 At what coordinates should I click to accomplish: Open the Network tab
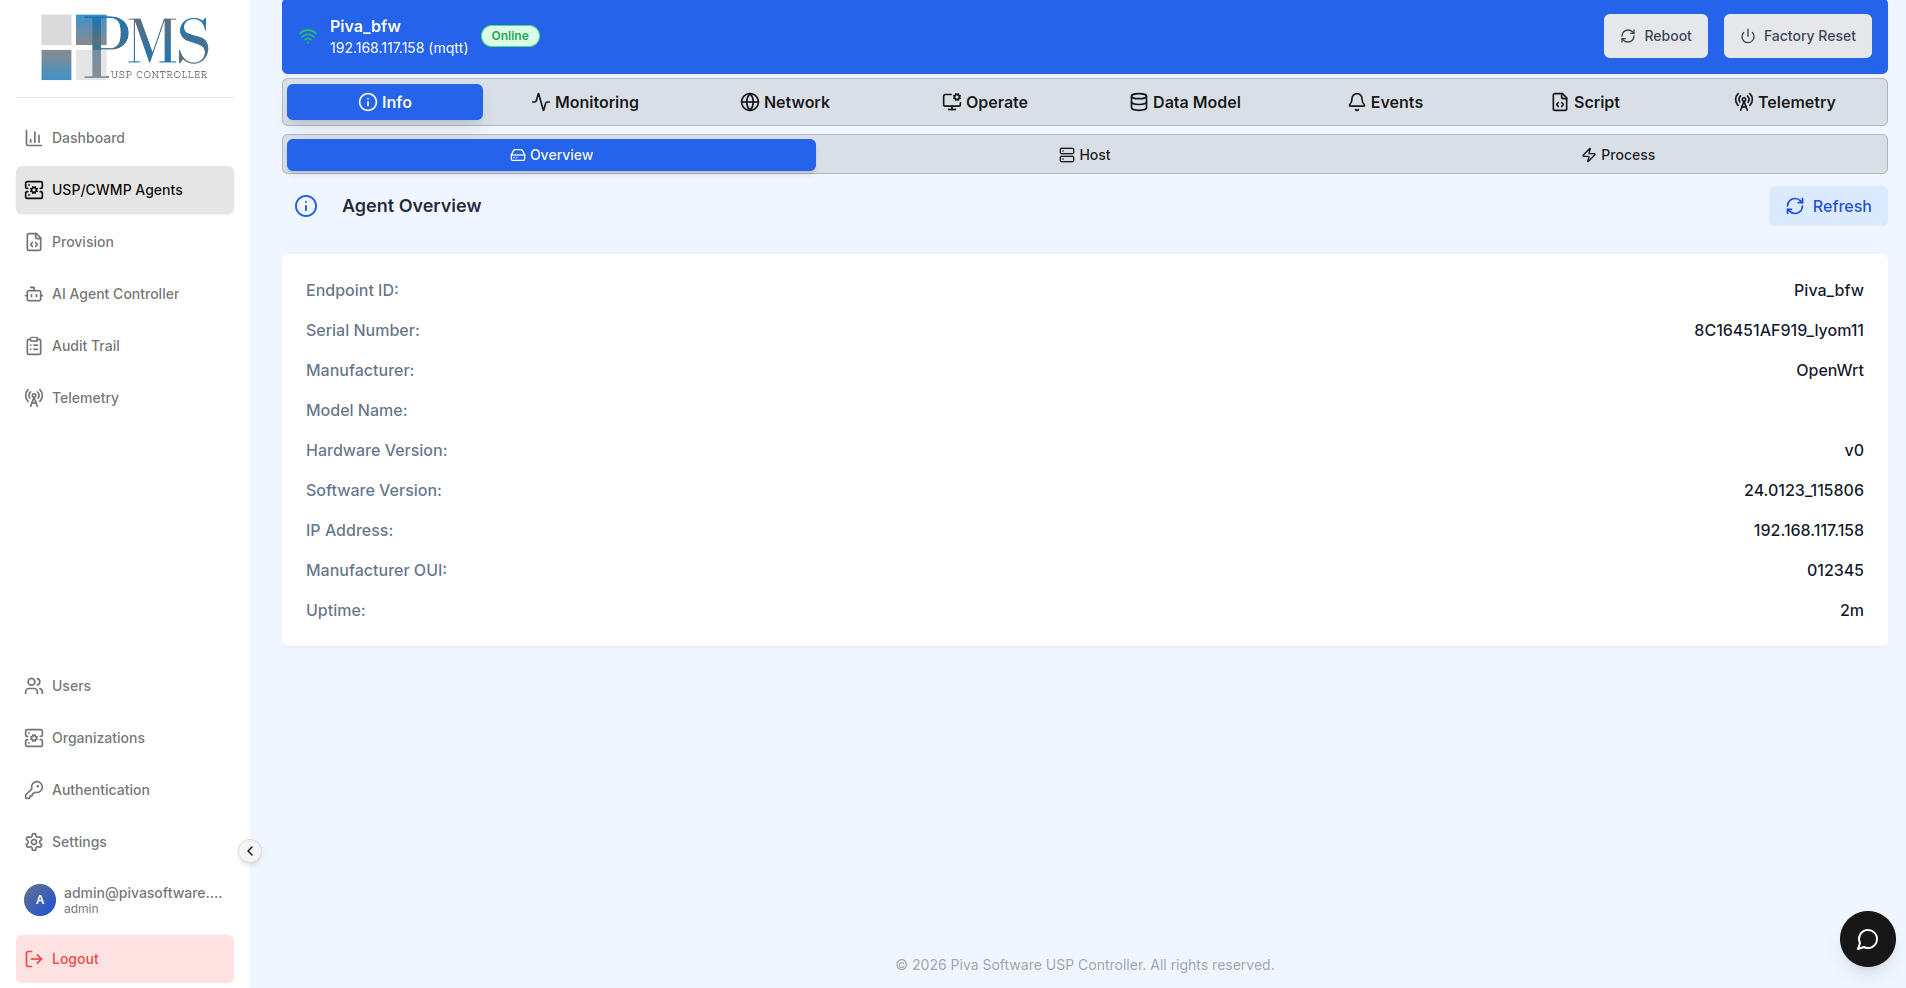tap(785, 102)
